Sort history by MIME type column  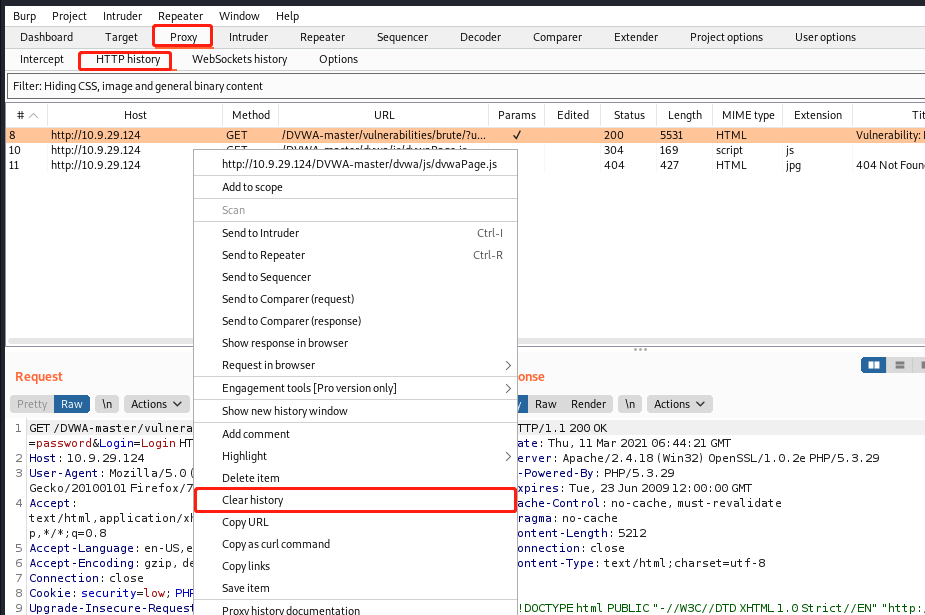748,115
